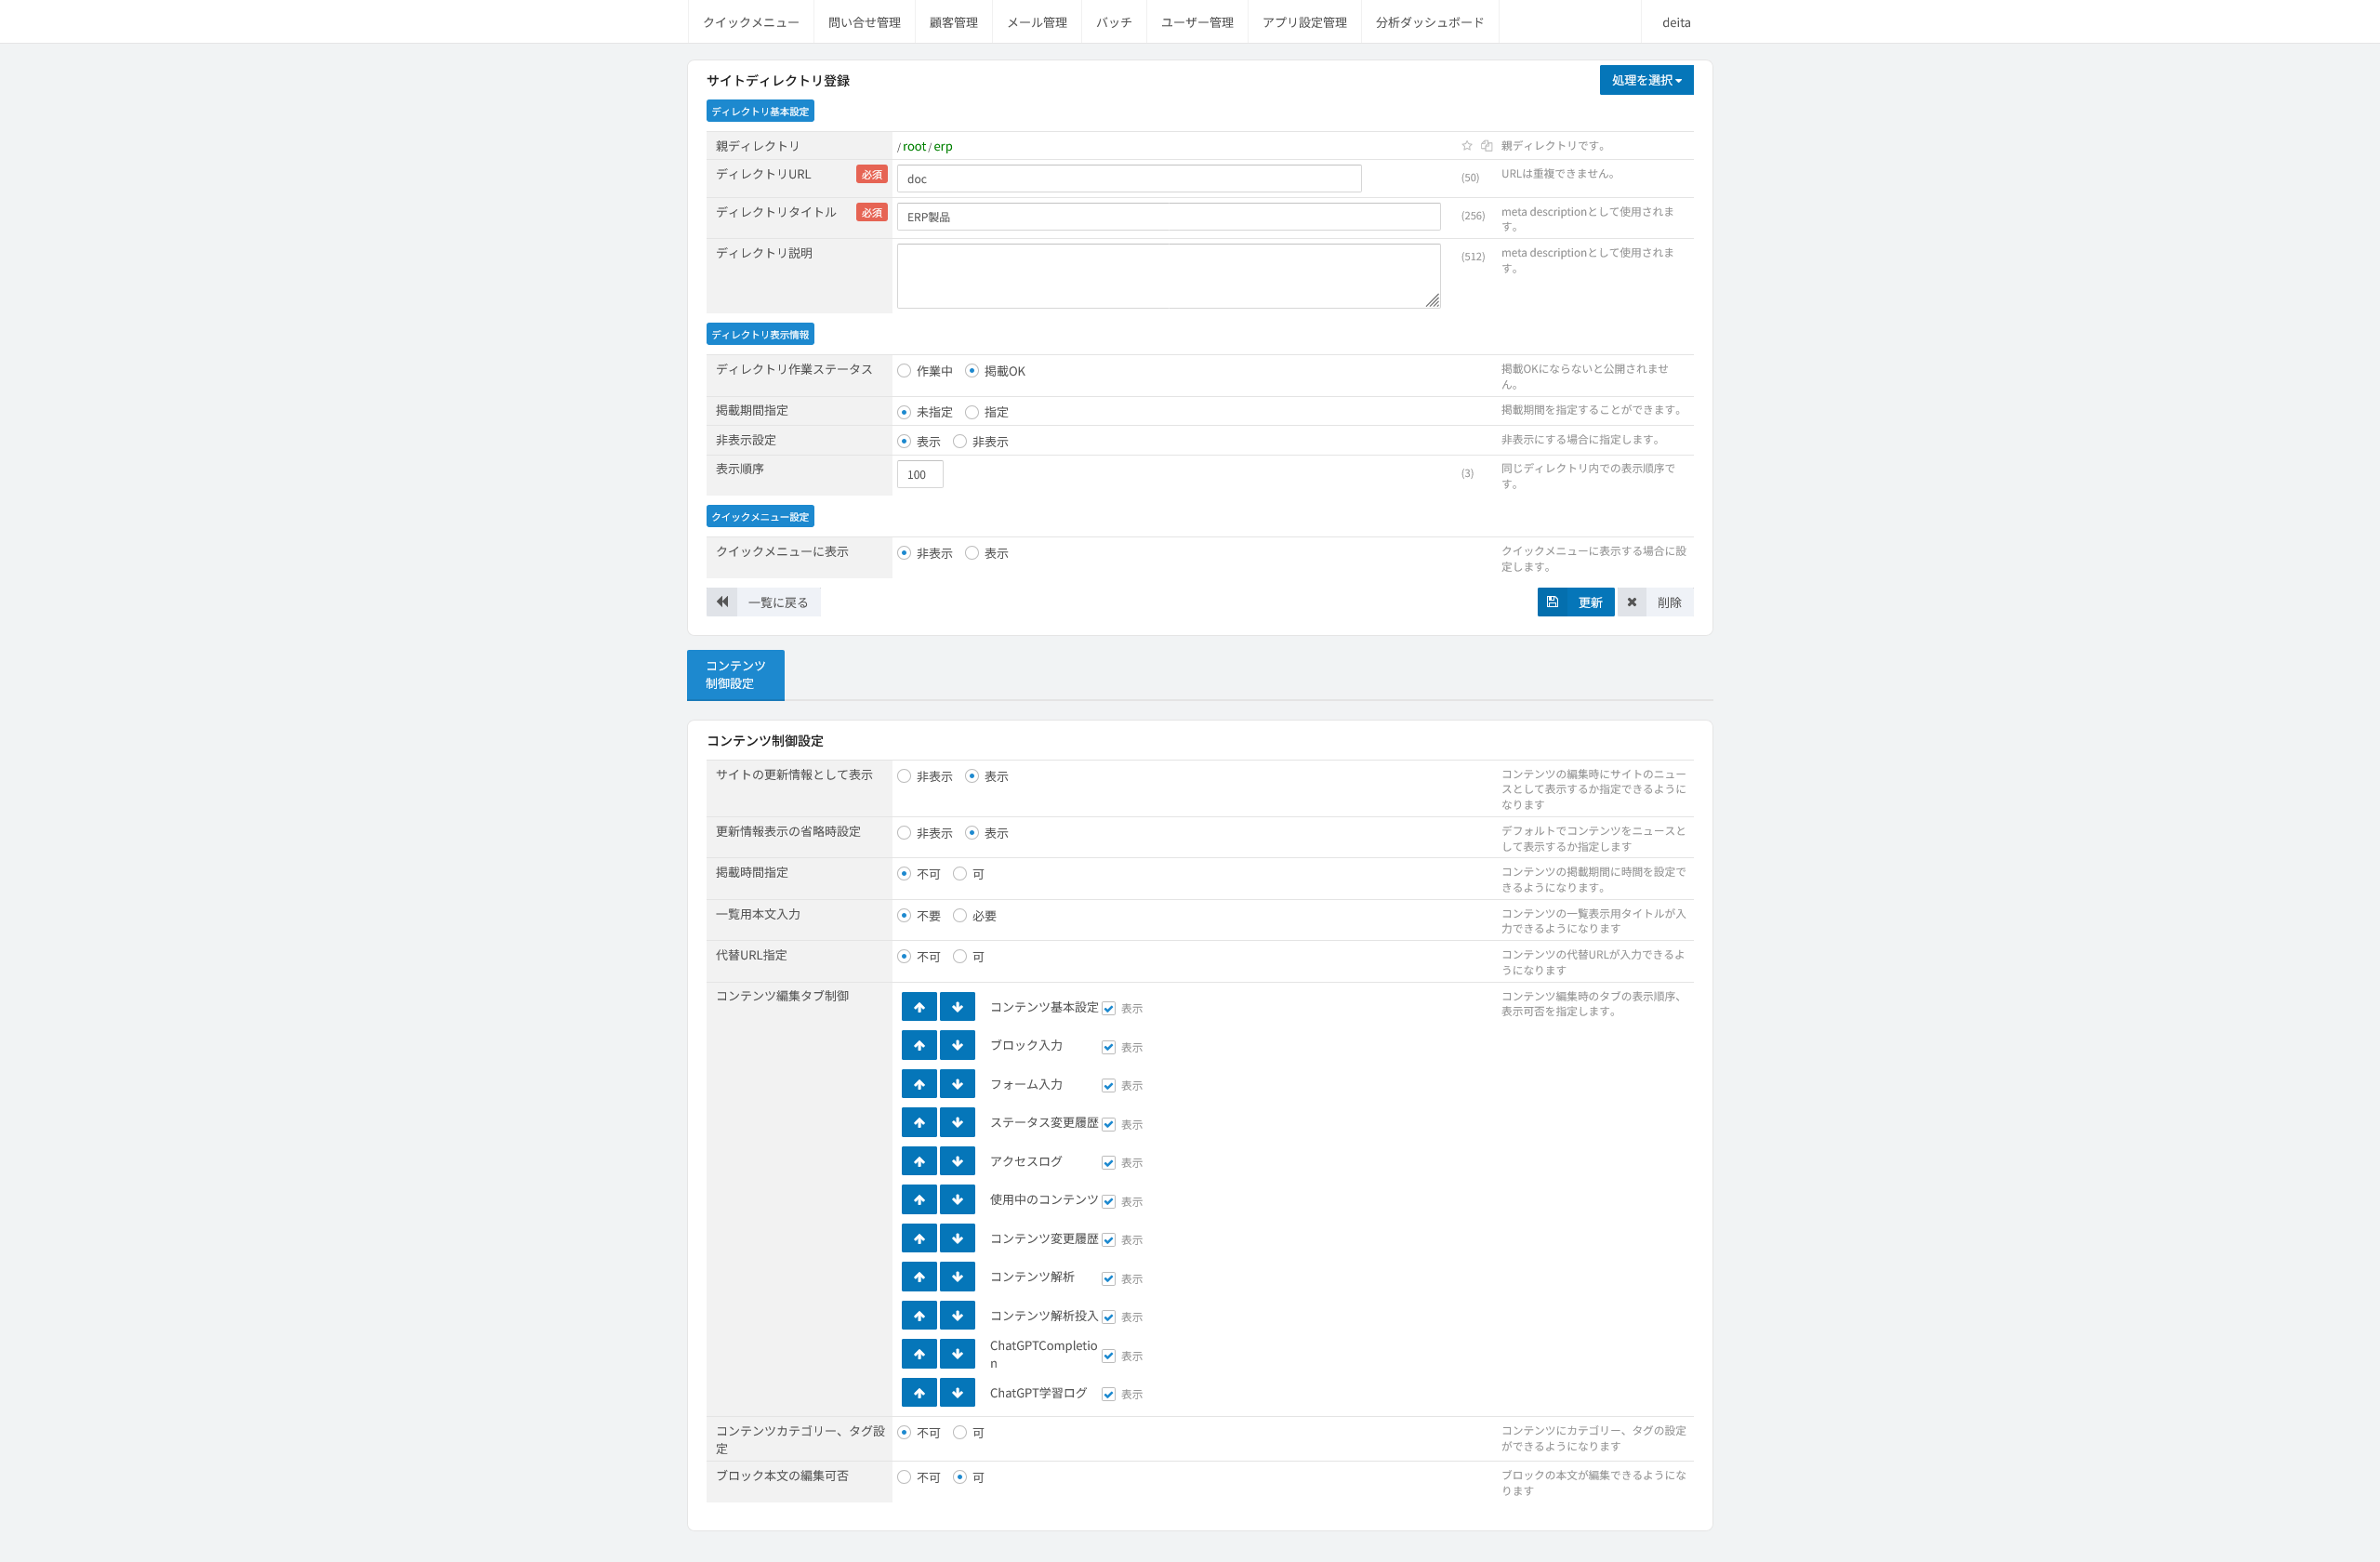Move アクセスログ down with arrow button
2380x1562 pixels.
(x=957, y=1161)
